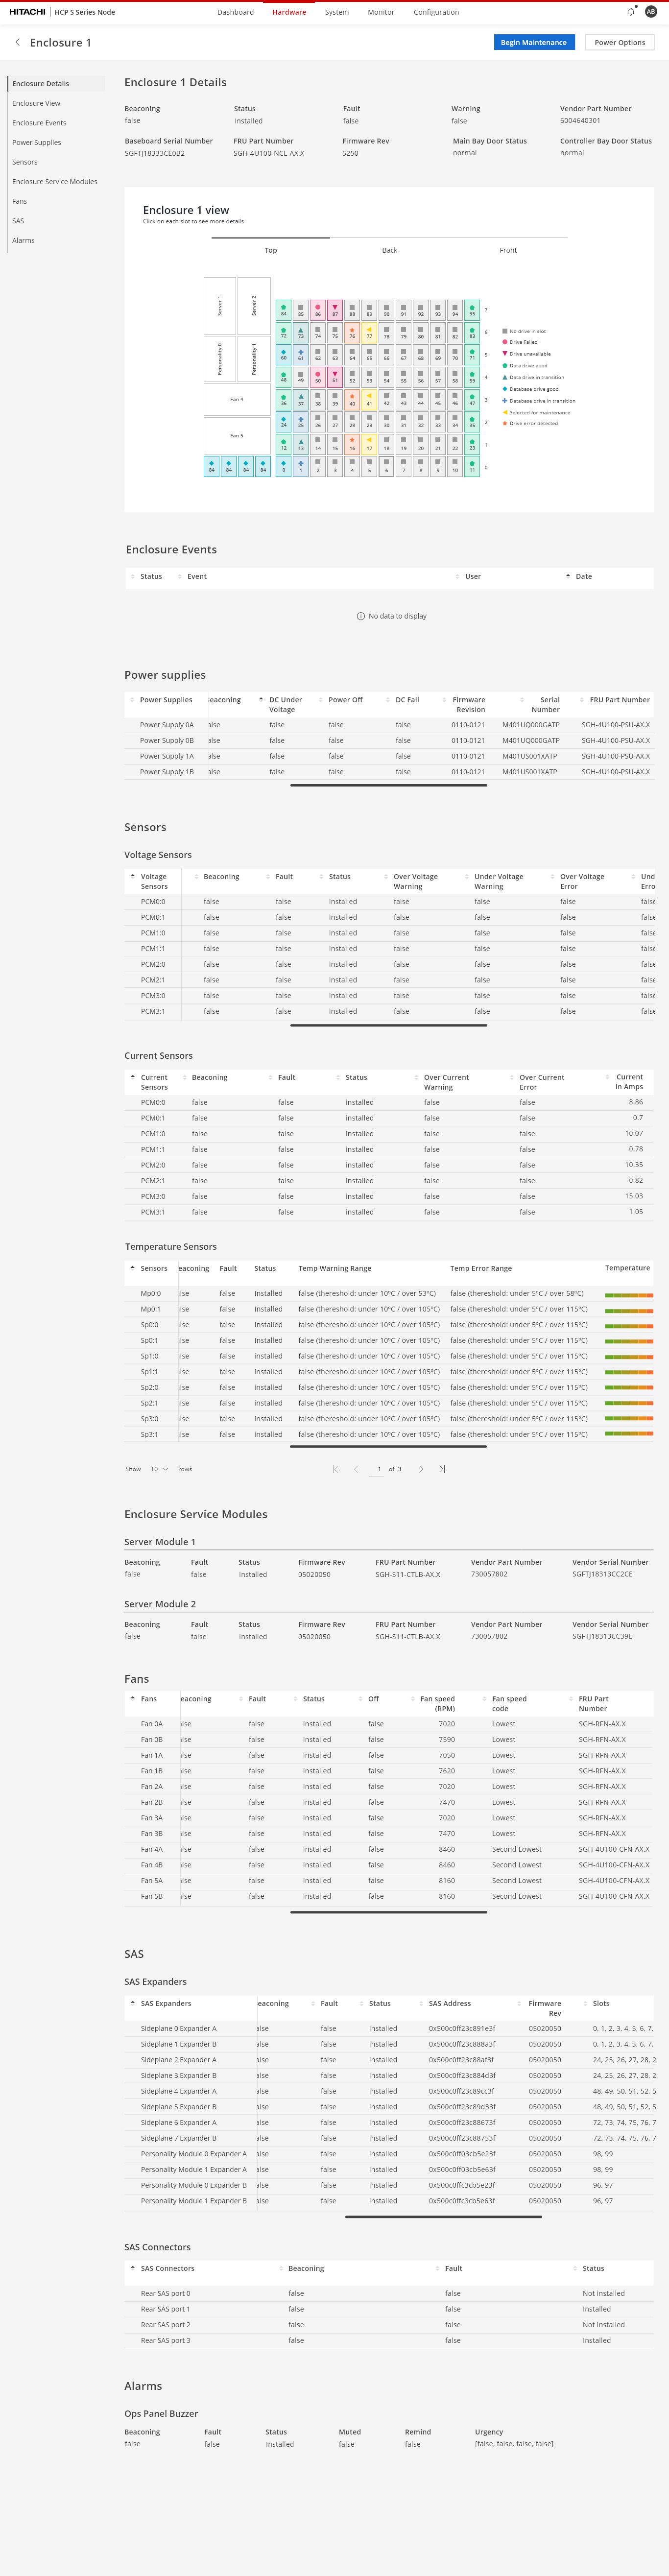
Task: Click the Sp3:1 temperature bar
Action: click(x=629, y=1435)
